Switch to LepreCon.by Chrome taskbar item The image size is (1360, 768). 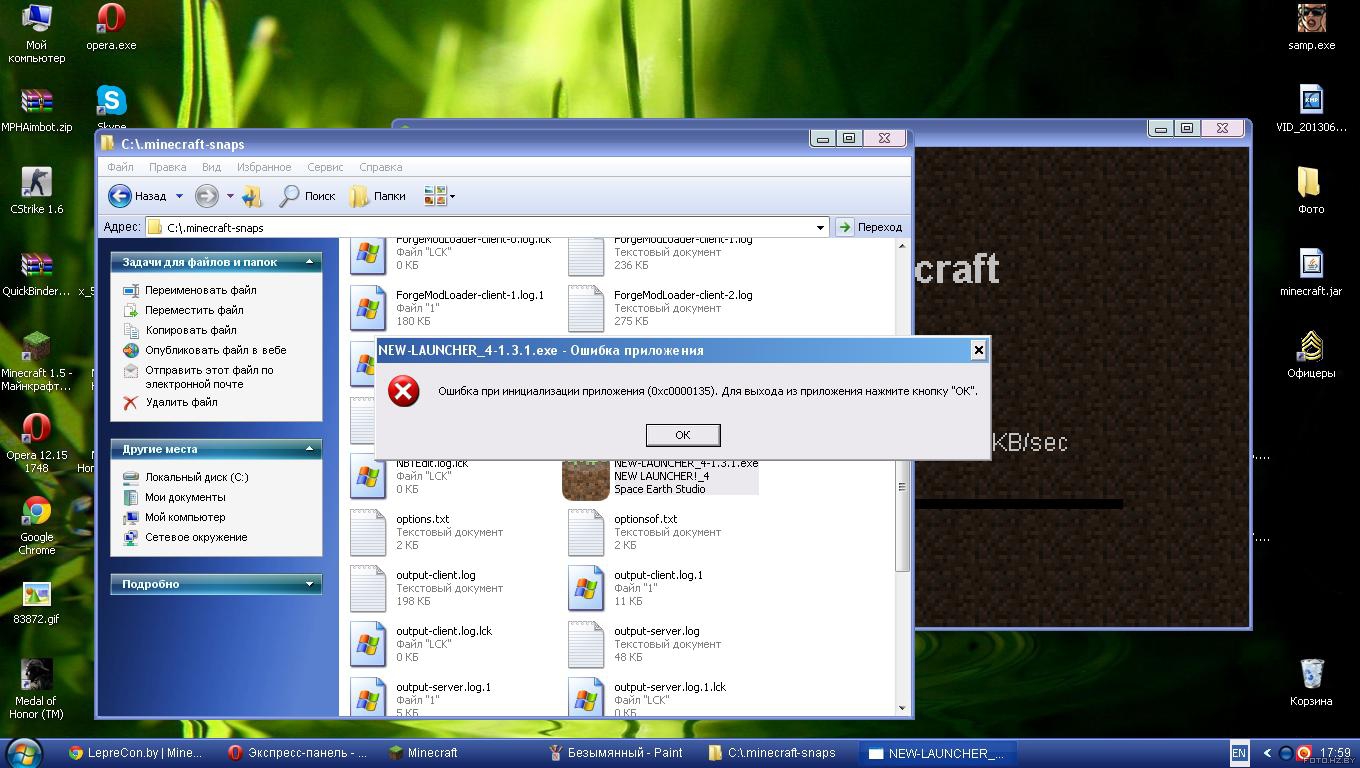(x=136, y=753)
